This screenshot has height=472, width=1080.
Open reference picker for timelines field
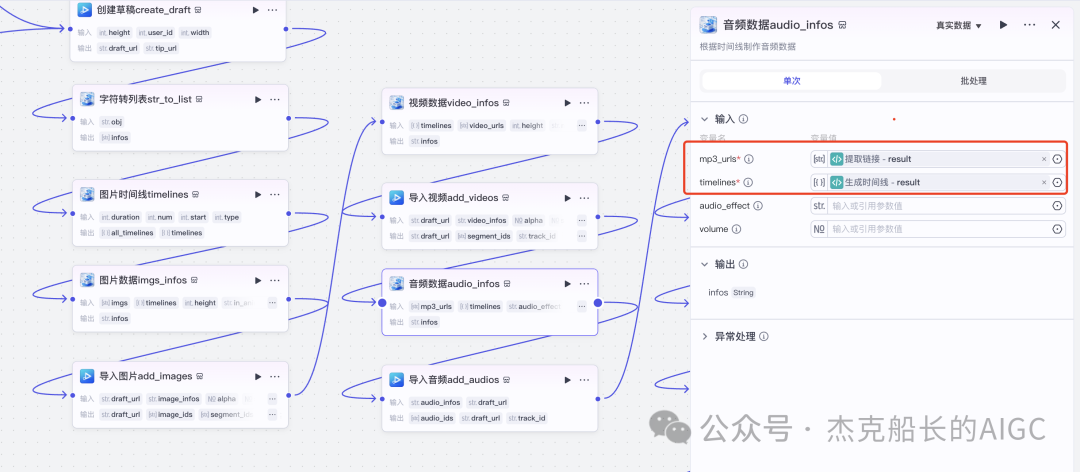(x=1057, y=183)
